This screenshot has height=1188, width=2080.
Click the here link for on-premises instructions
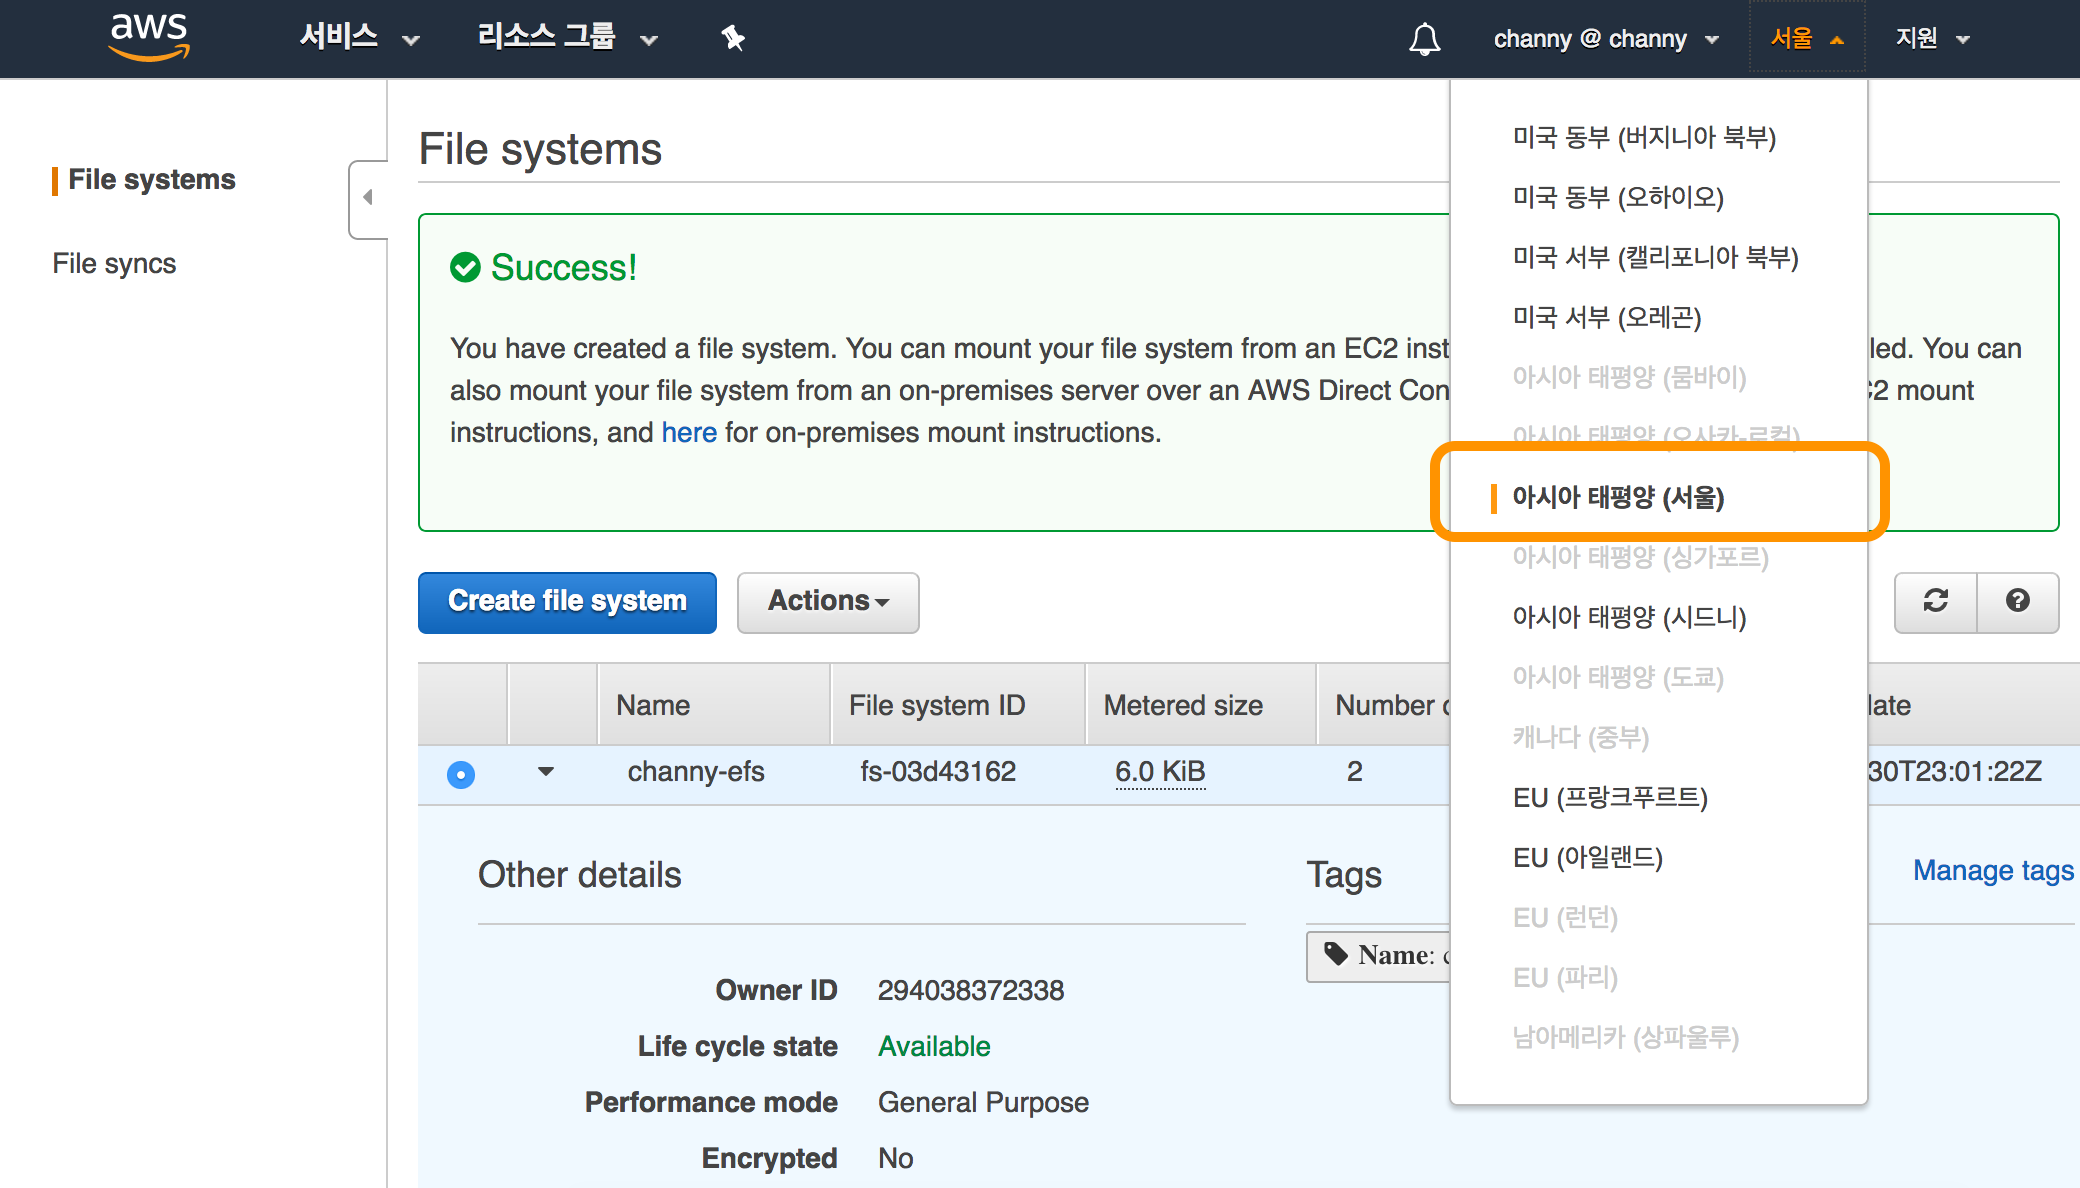[689, 432]
